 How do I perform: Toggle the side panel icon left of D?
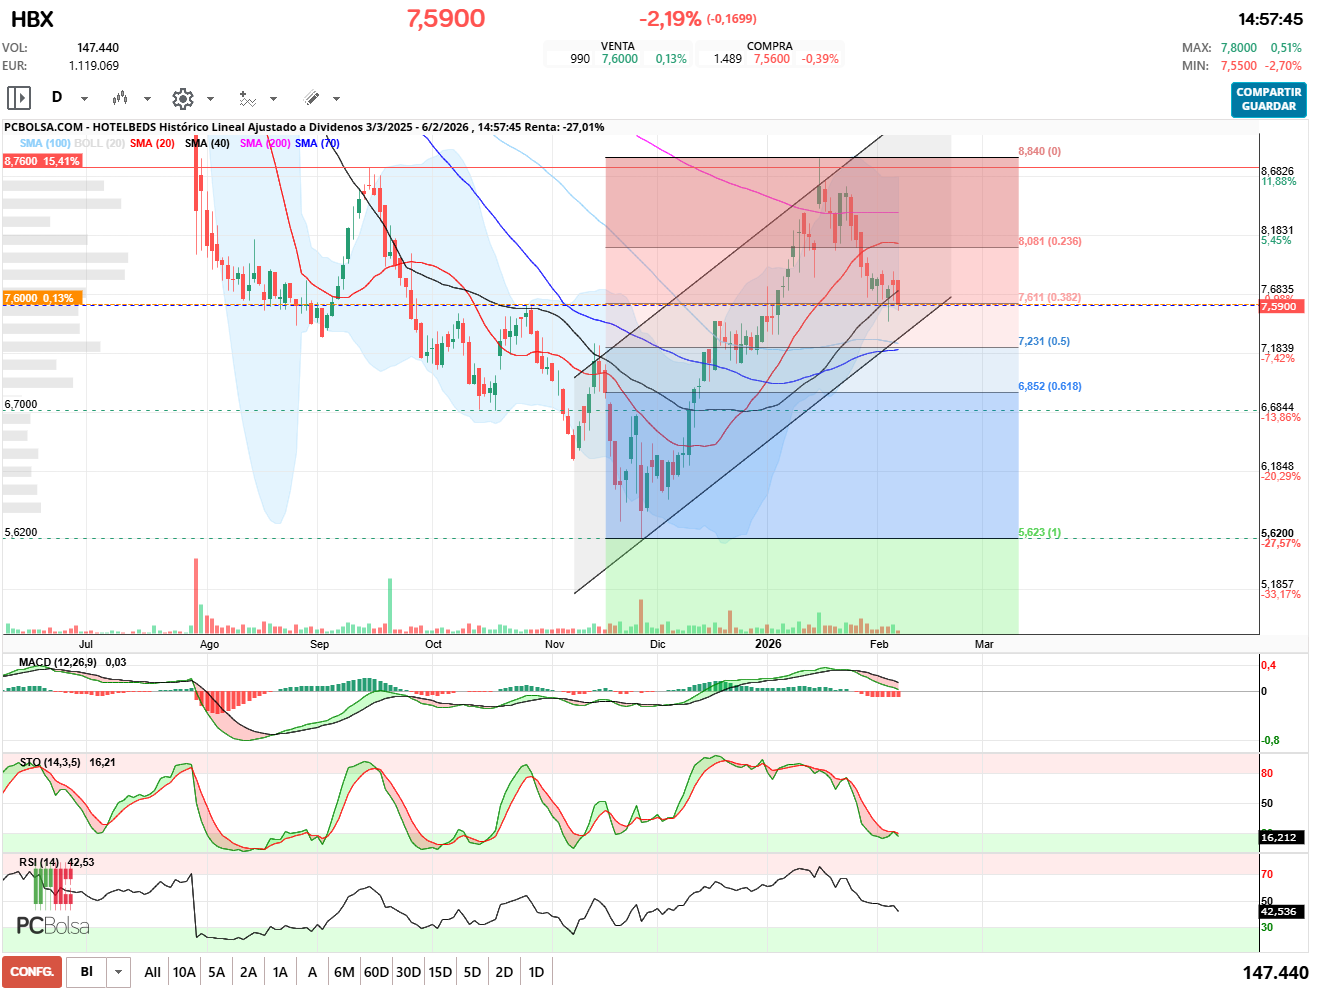click(19, 98)
